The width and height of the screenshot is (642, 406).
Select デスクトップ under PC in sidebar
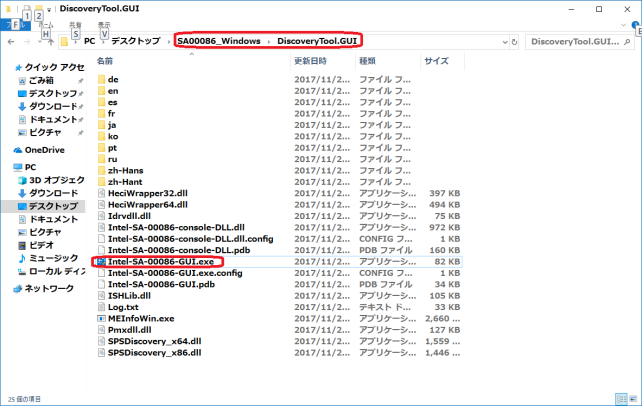[53, 206]
